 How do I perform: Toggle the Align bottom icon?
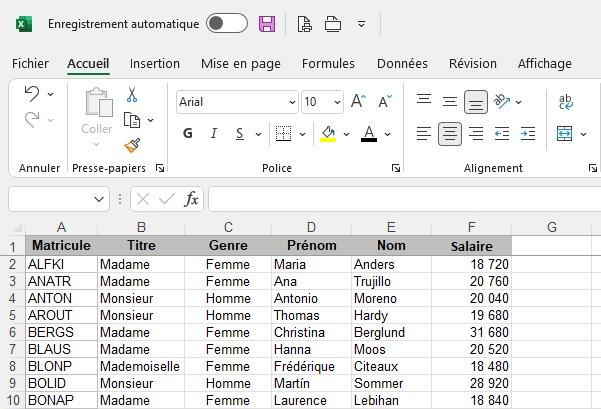point(476,102)
